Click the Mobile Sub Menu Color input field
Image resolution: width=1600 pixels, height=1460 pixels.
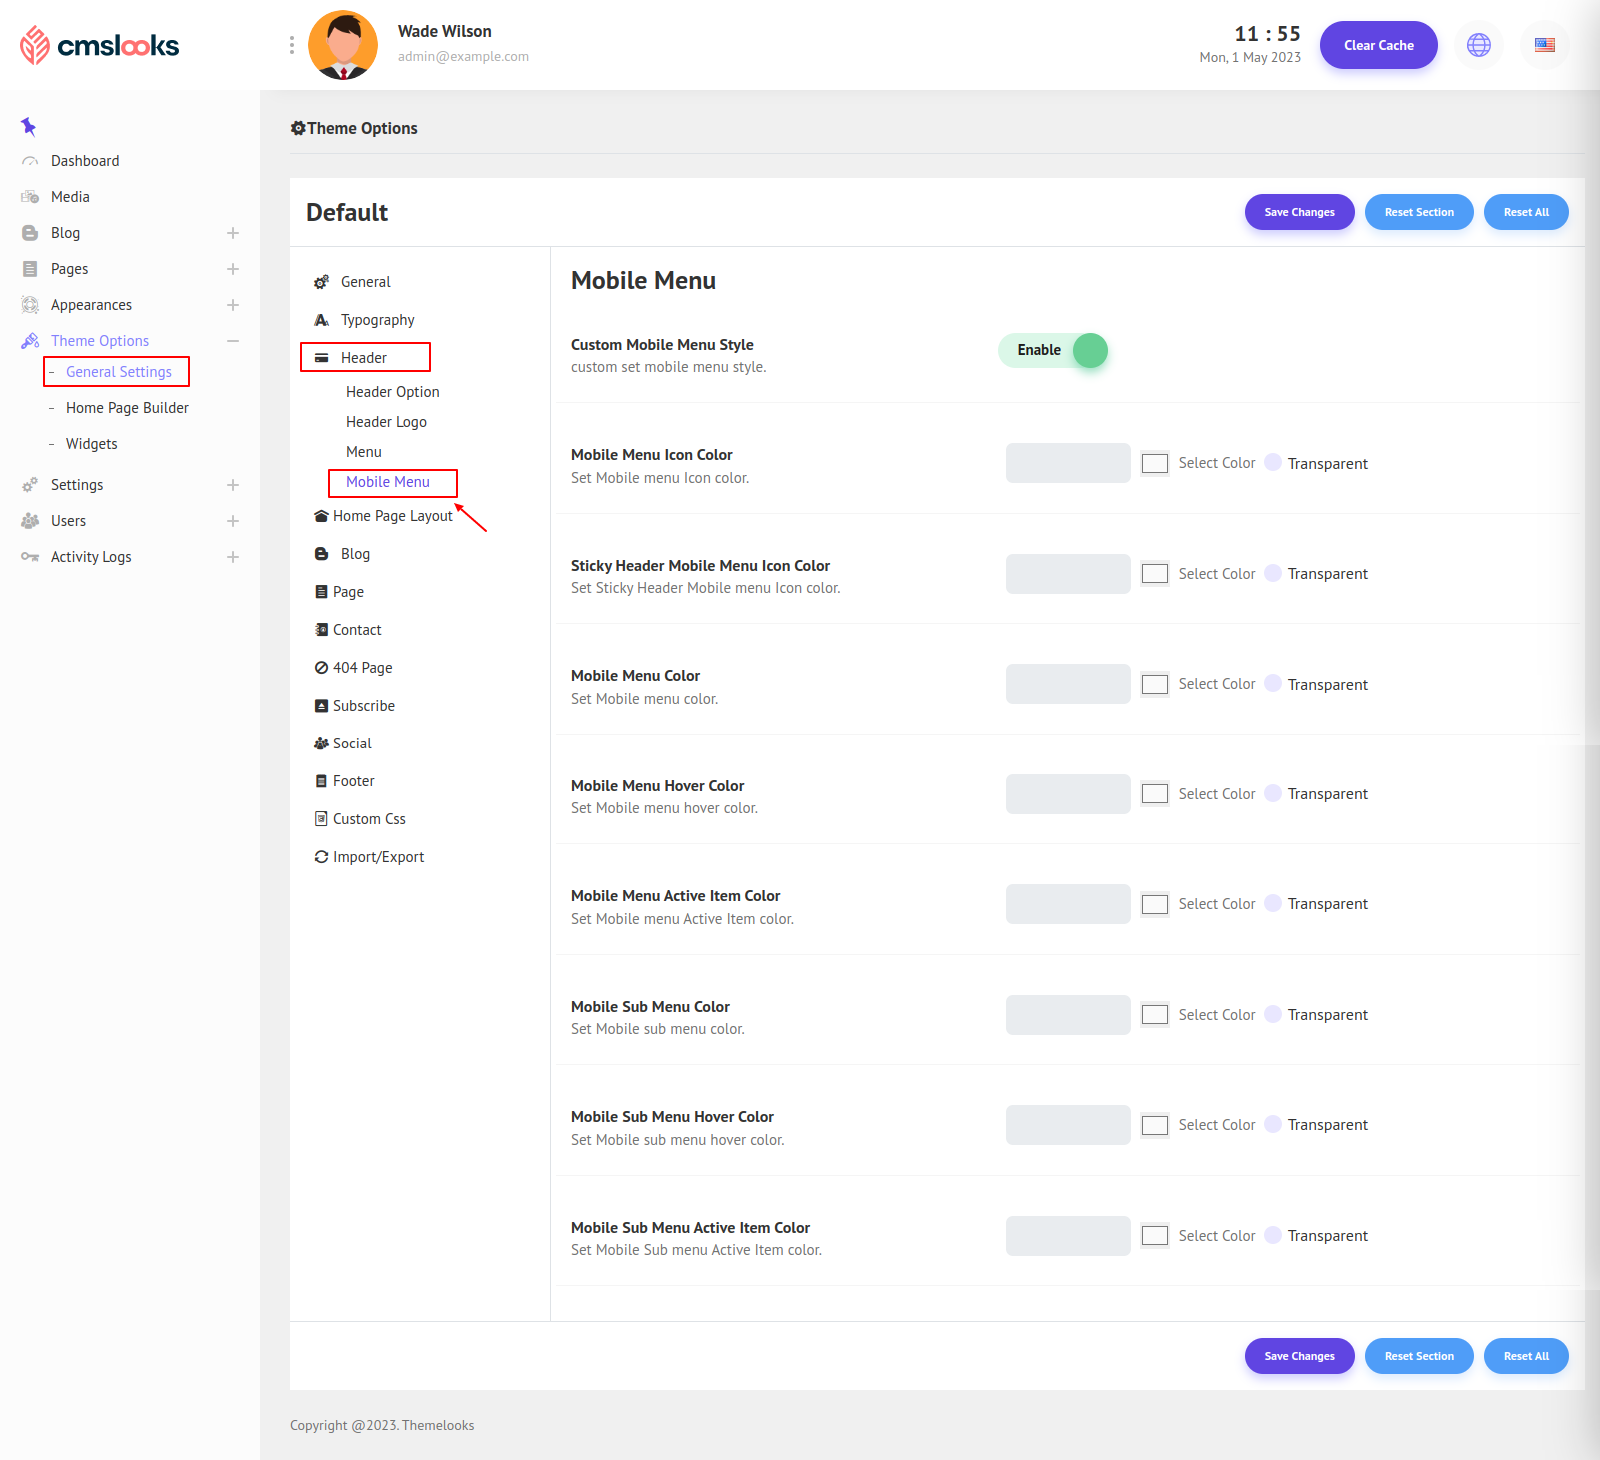pos(1067,1014)
